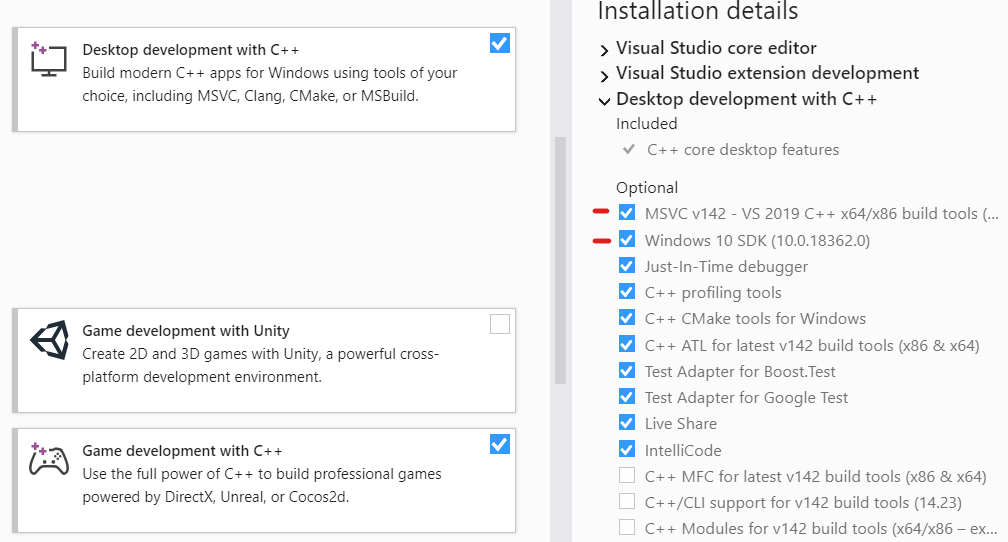Expand Visual Studio extension development section
Viewport: 1008px width, 542px height.
pos(604,75)
